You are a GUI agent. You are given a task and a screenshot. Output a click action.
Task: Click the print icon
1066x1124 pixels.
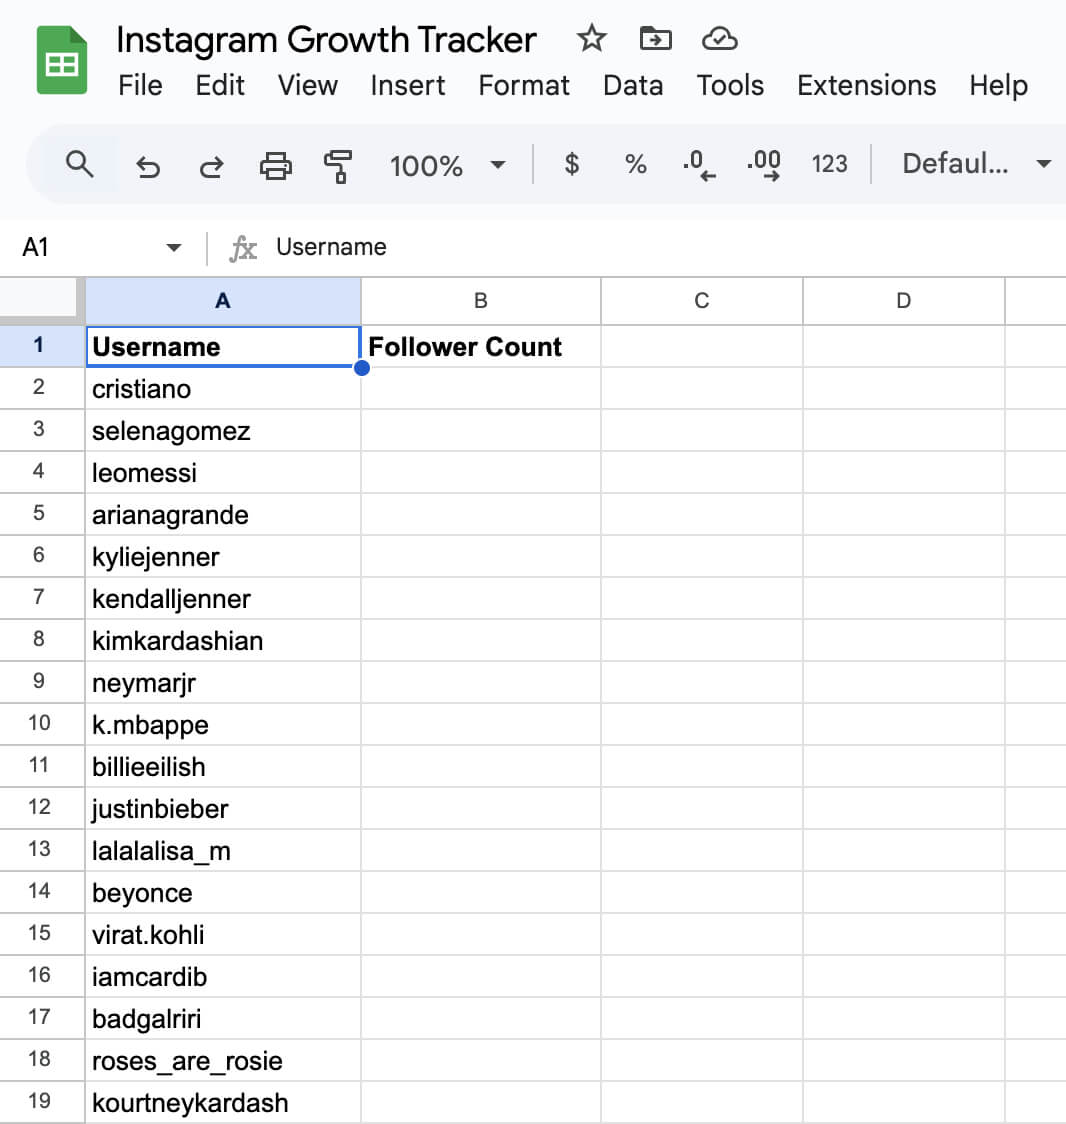[x=275, y=166]
